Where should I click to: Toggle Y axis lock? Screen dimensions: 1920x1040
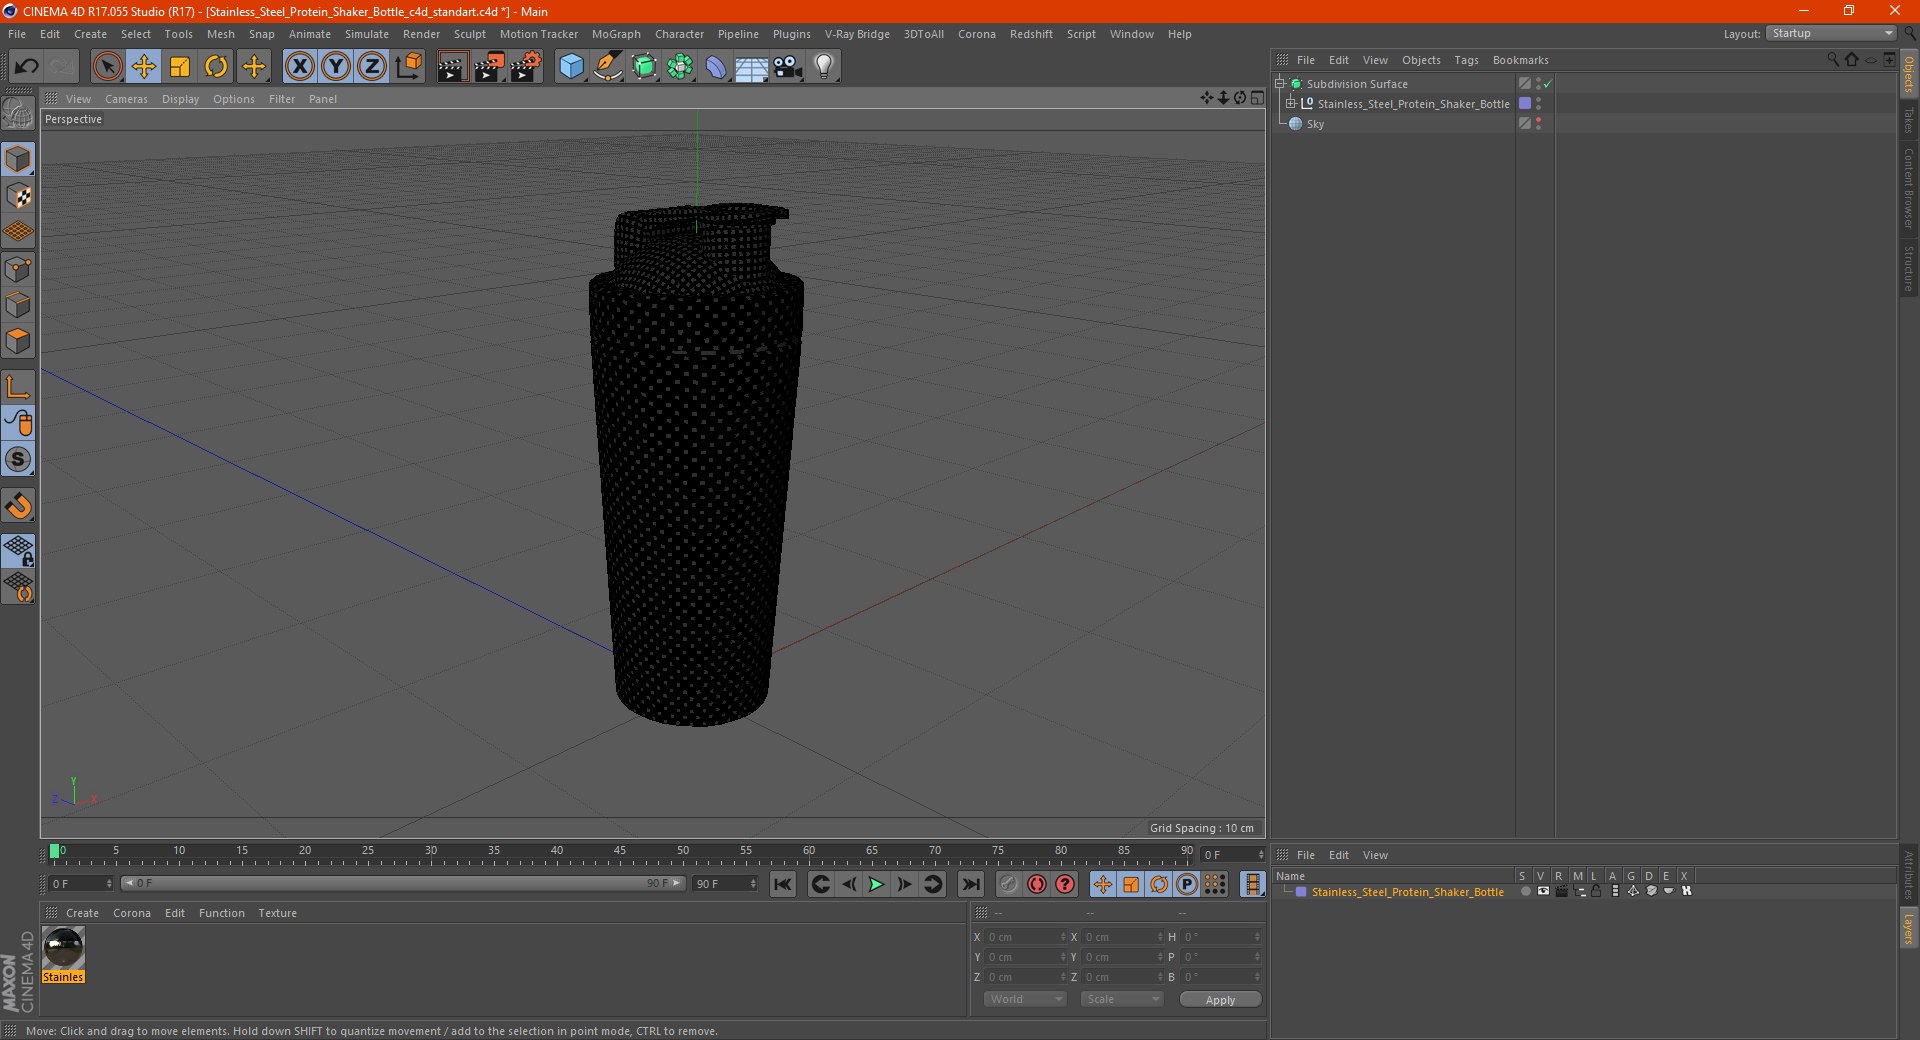tap(336, 67)
